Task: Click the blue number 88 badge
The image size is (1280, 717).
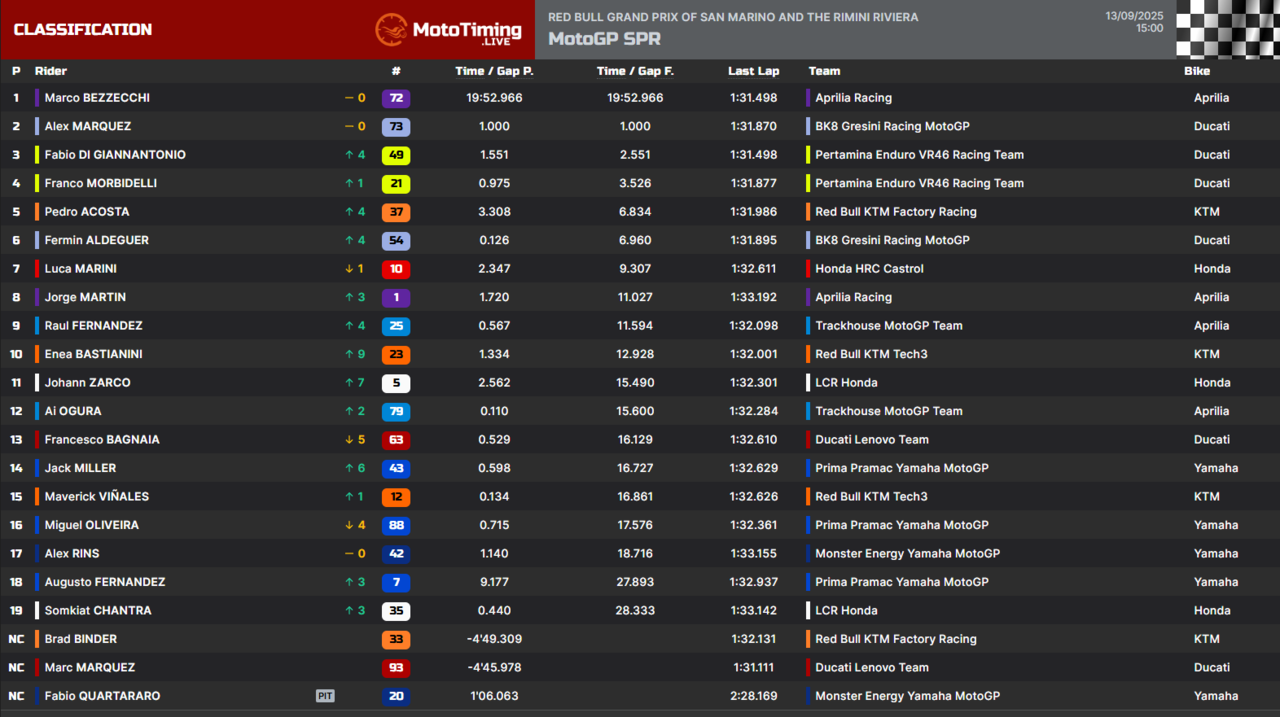Action: click(x=396, y=526)
